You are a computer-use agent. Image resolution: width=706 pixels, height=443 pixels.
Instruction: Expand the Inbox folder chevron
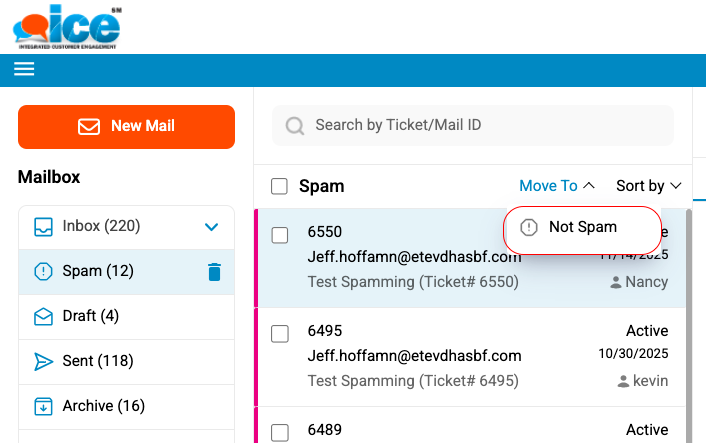click(x=211, y=227)
